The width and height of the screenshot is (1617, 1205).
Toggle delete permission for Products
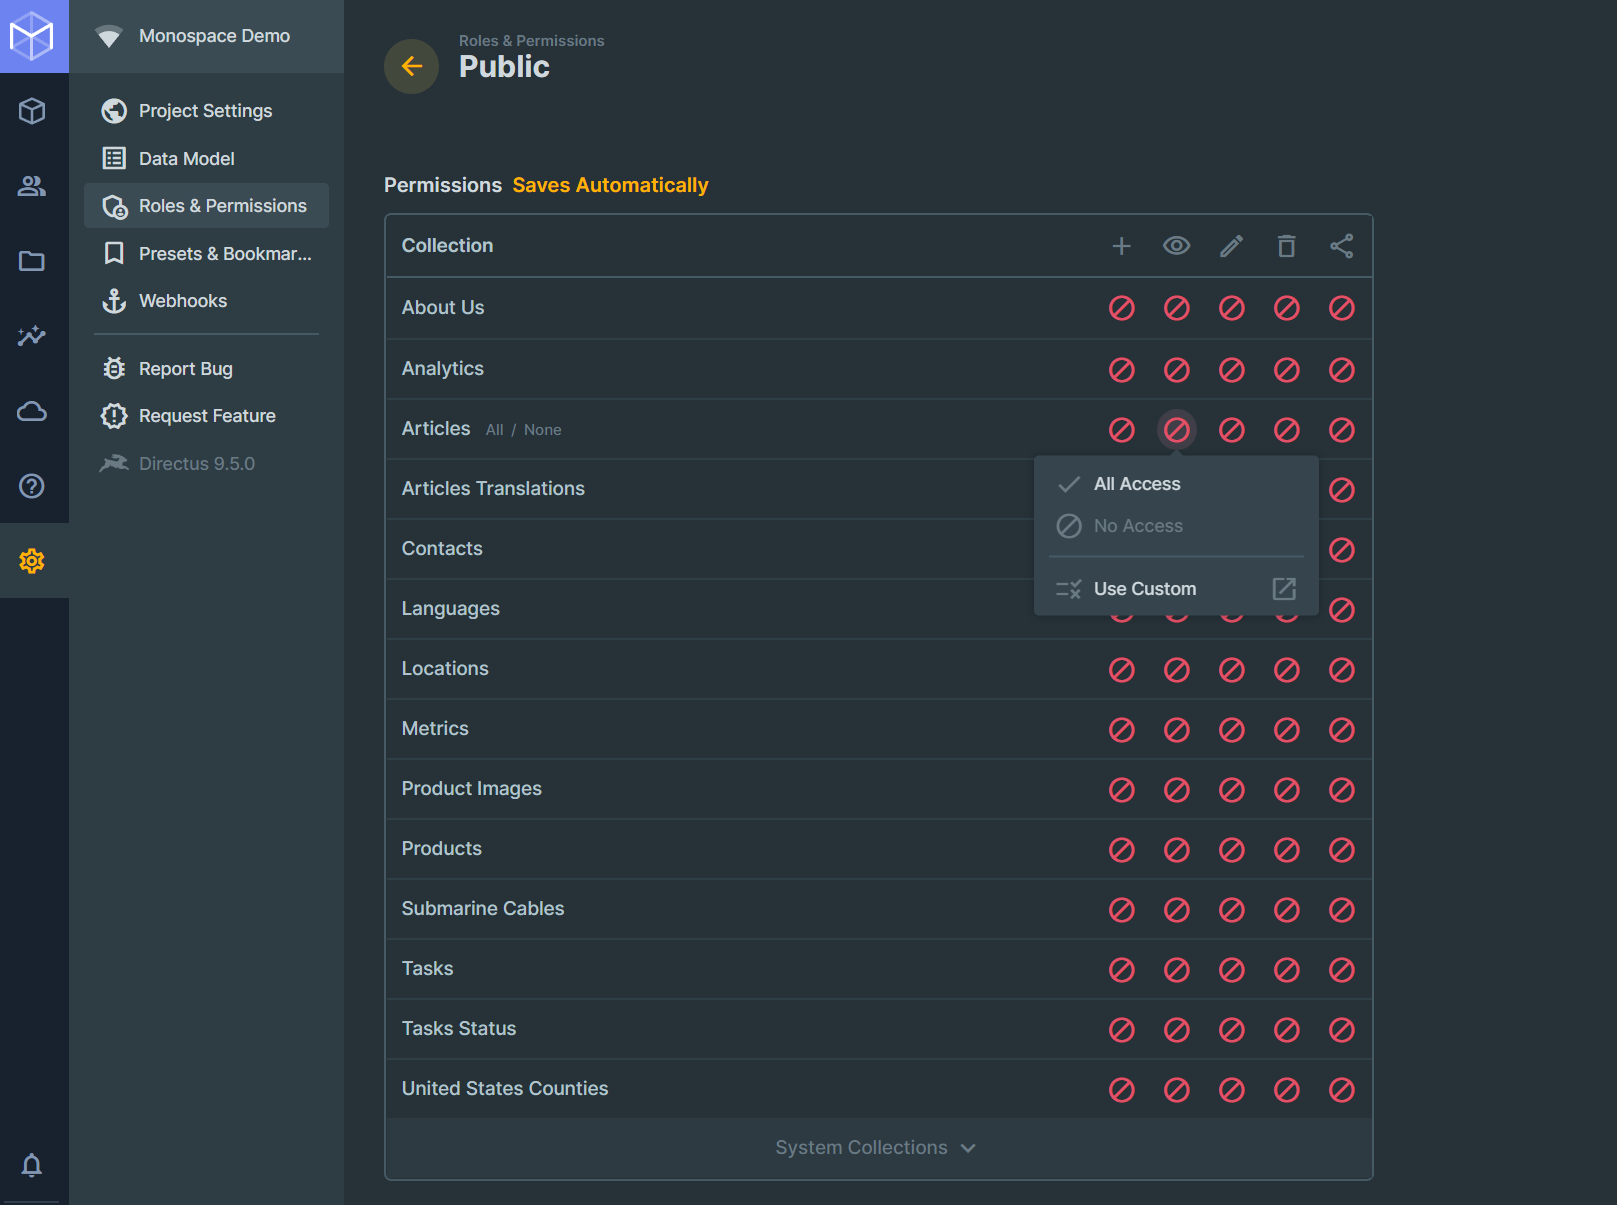[1287, 850]
